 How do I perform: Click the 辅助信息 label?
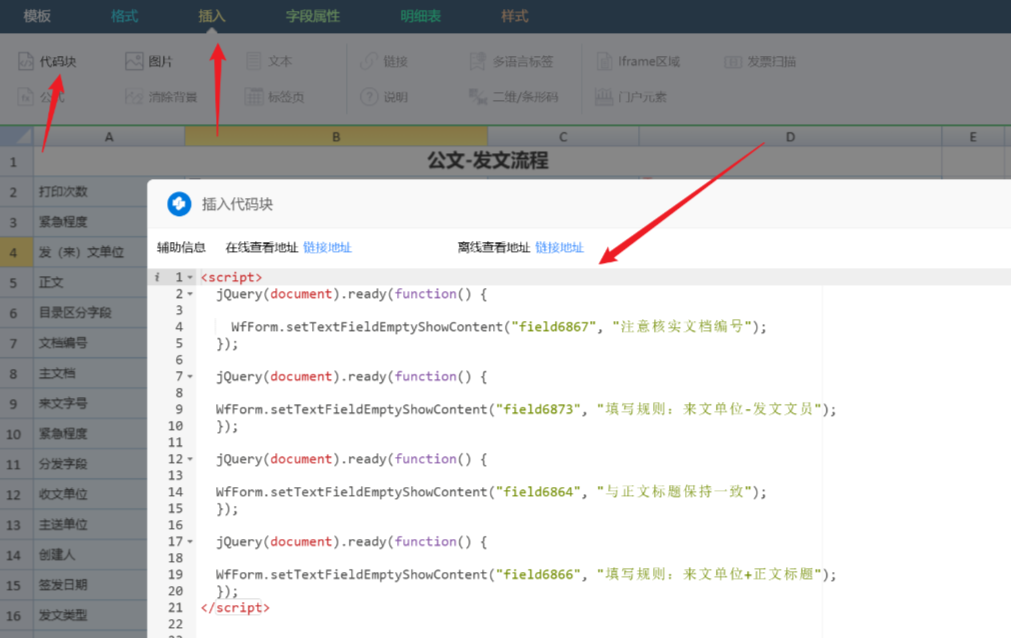click(x=181, y=247)
